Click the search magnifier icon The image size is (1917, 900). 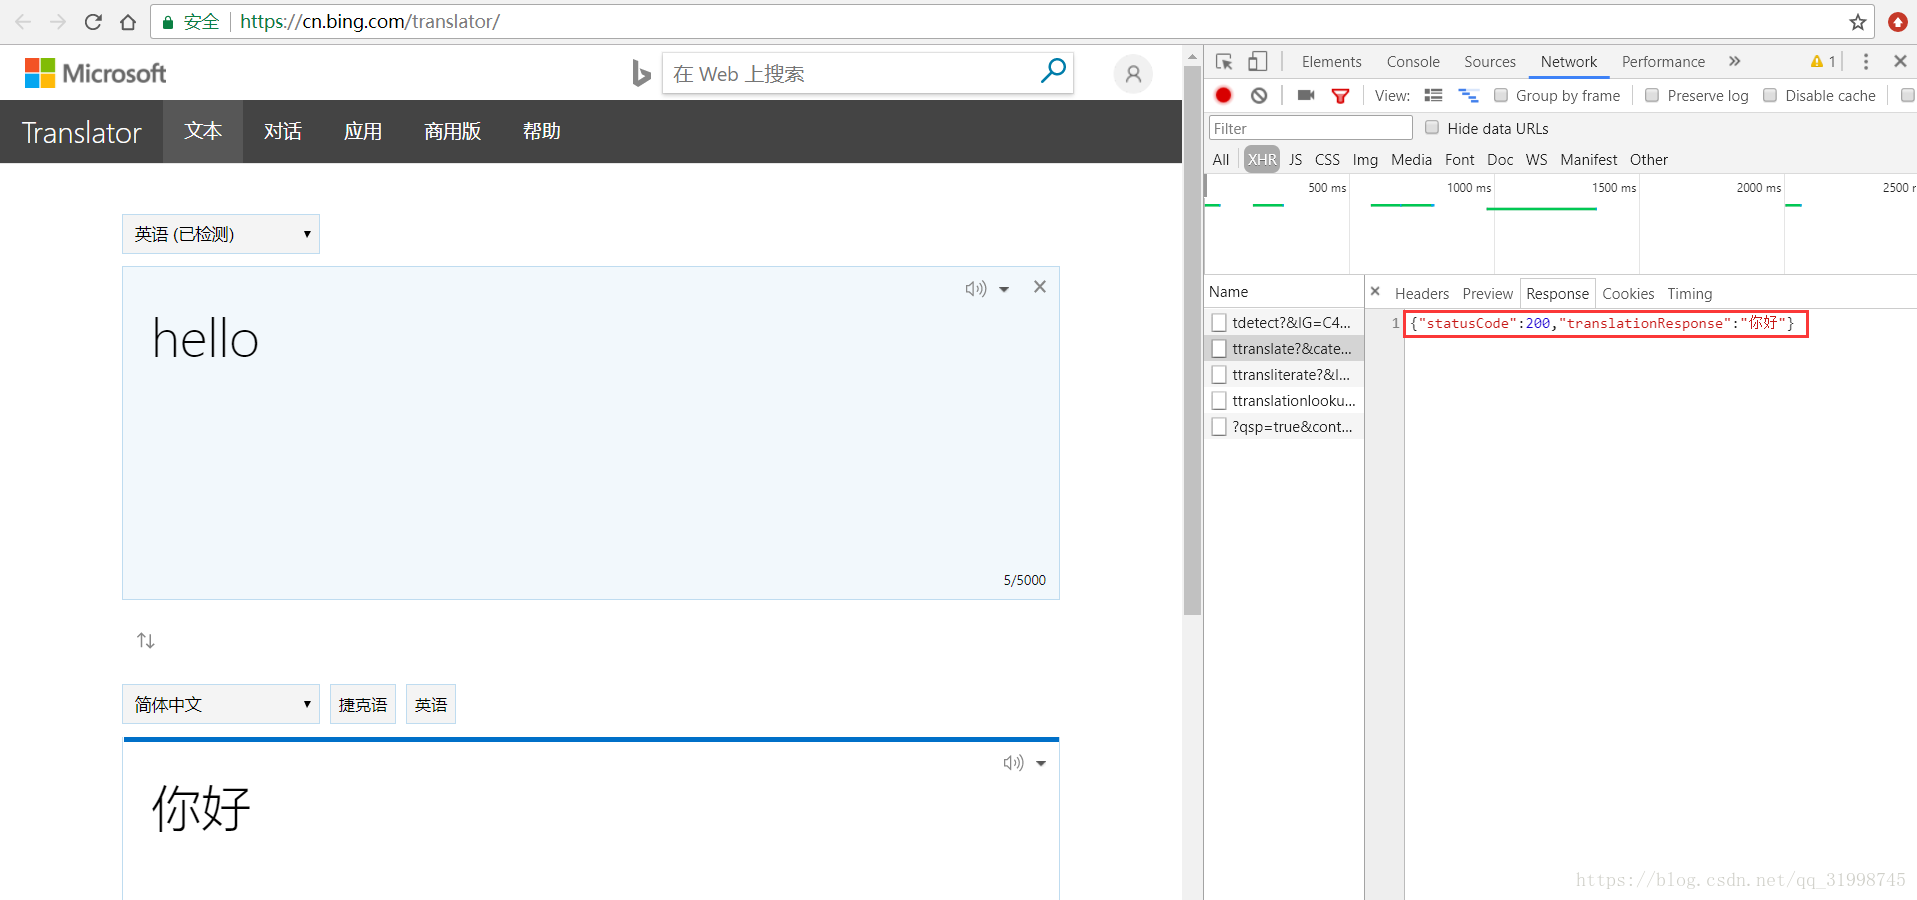tap(1053, 71)
